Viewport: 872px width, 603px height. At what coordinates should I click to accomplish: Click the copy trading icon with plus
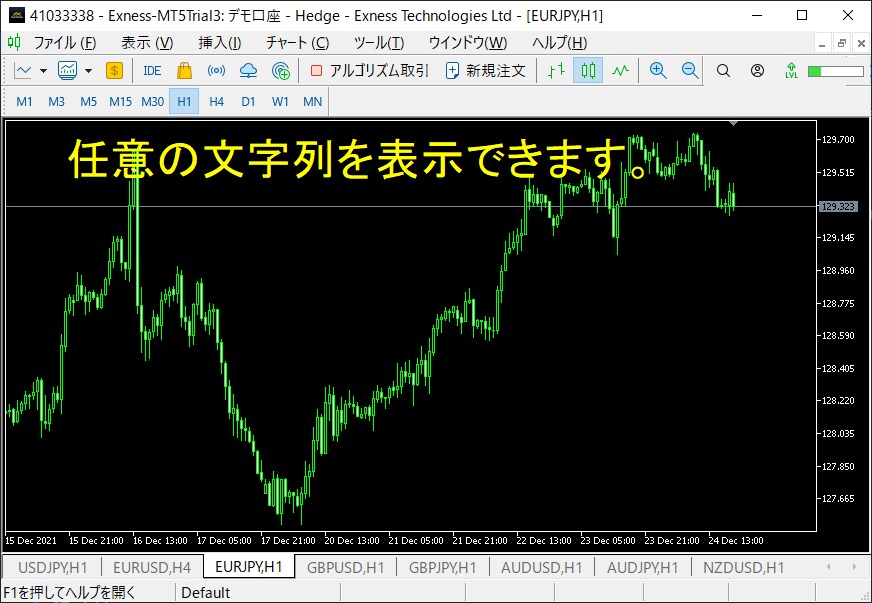click(x=281, y=71)
